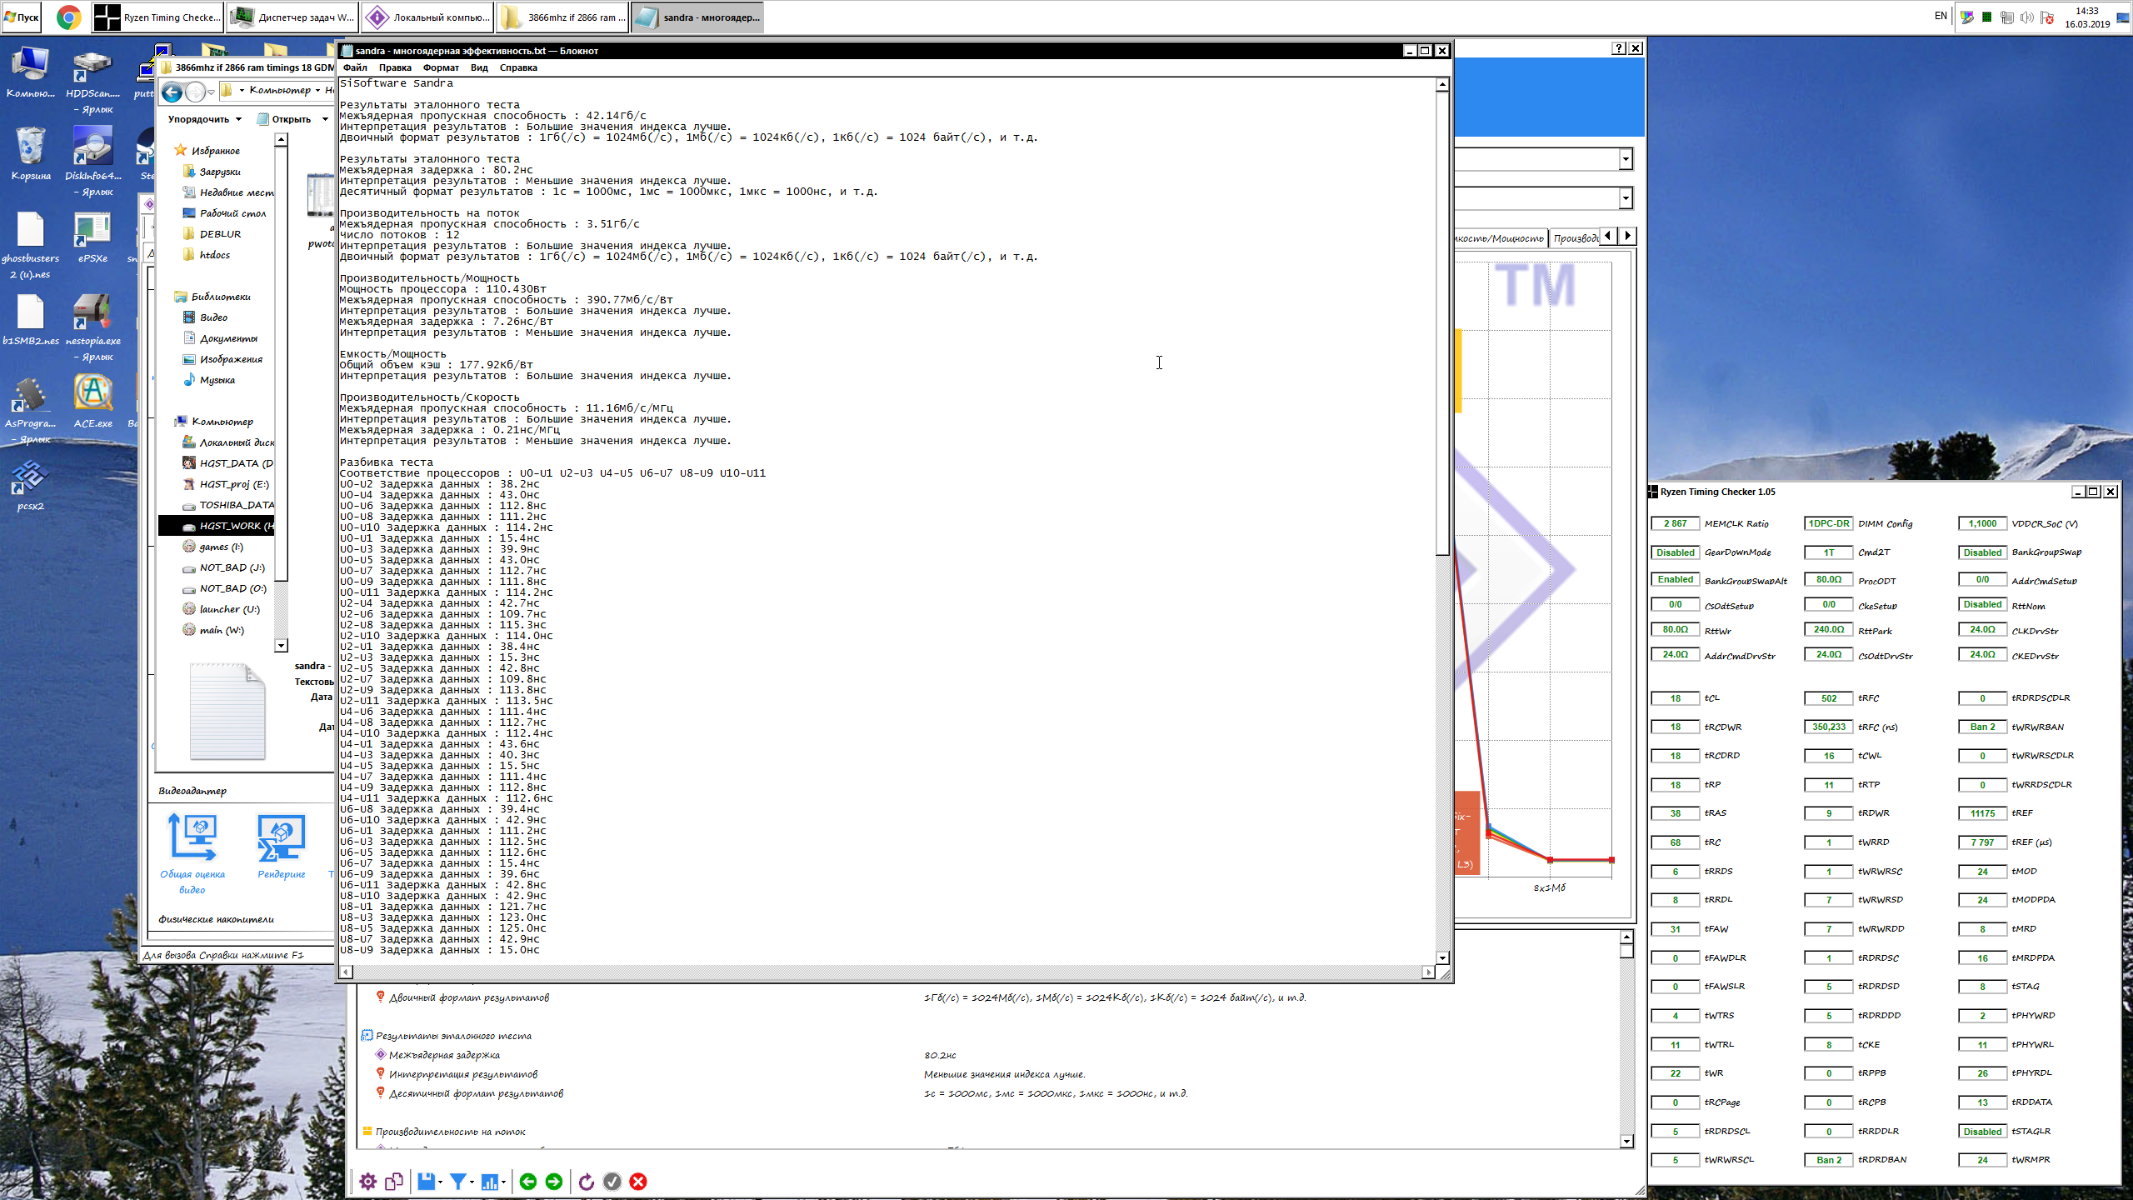
Task: Click the blue floppy save icon
Action: point(426,1181)
